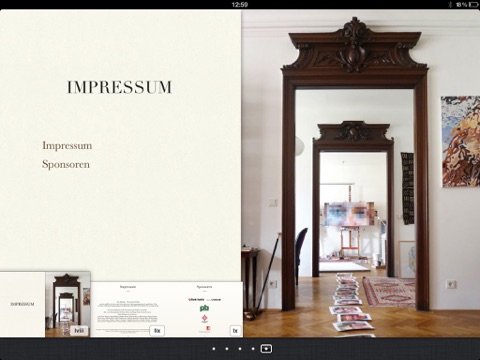Viewport: 480px width, 360px height.
Task: Tap the battery icon in status bar
Action: tap(473, 4)
